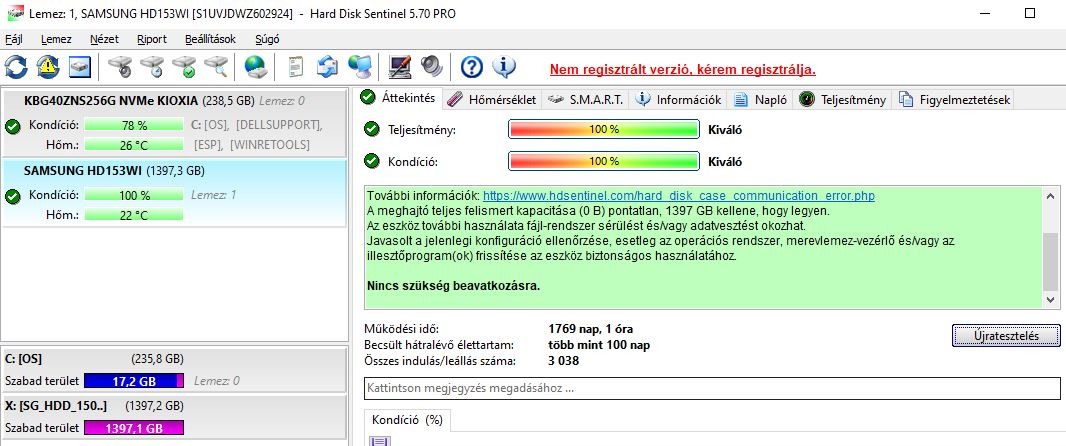Select the C: [OS] partition entry

coord(174,370)
